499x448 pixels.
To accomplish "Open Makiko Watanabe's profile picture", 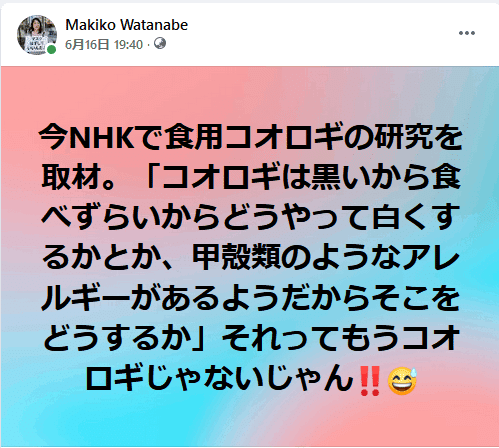I will click(37, 35).
